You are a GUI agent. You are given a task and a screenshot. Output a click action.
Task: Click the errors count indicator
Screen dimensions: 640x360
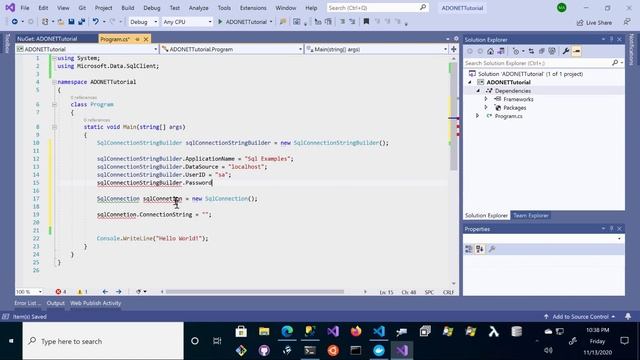pyautogui.click(x=61, y=291)
